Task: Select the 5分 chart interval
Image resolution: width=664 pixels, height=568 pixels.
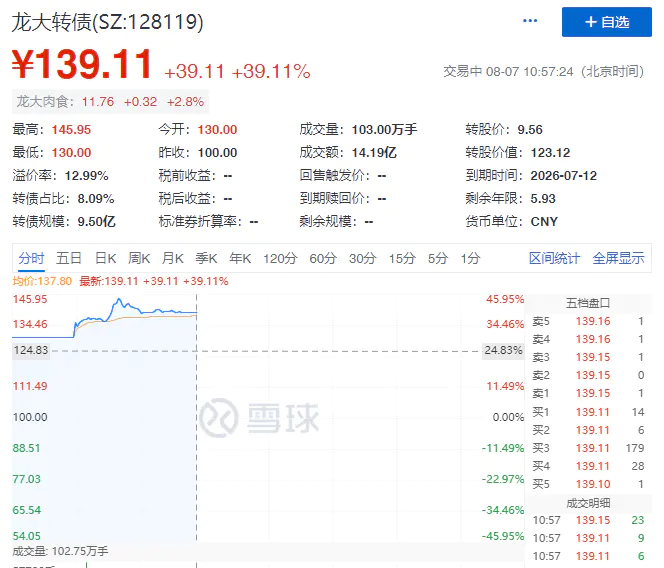Action: [x=437, y=258]
